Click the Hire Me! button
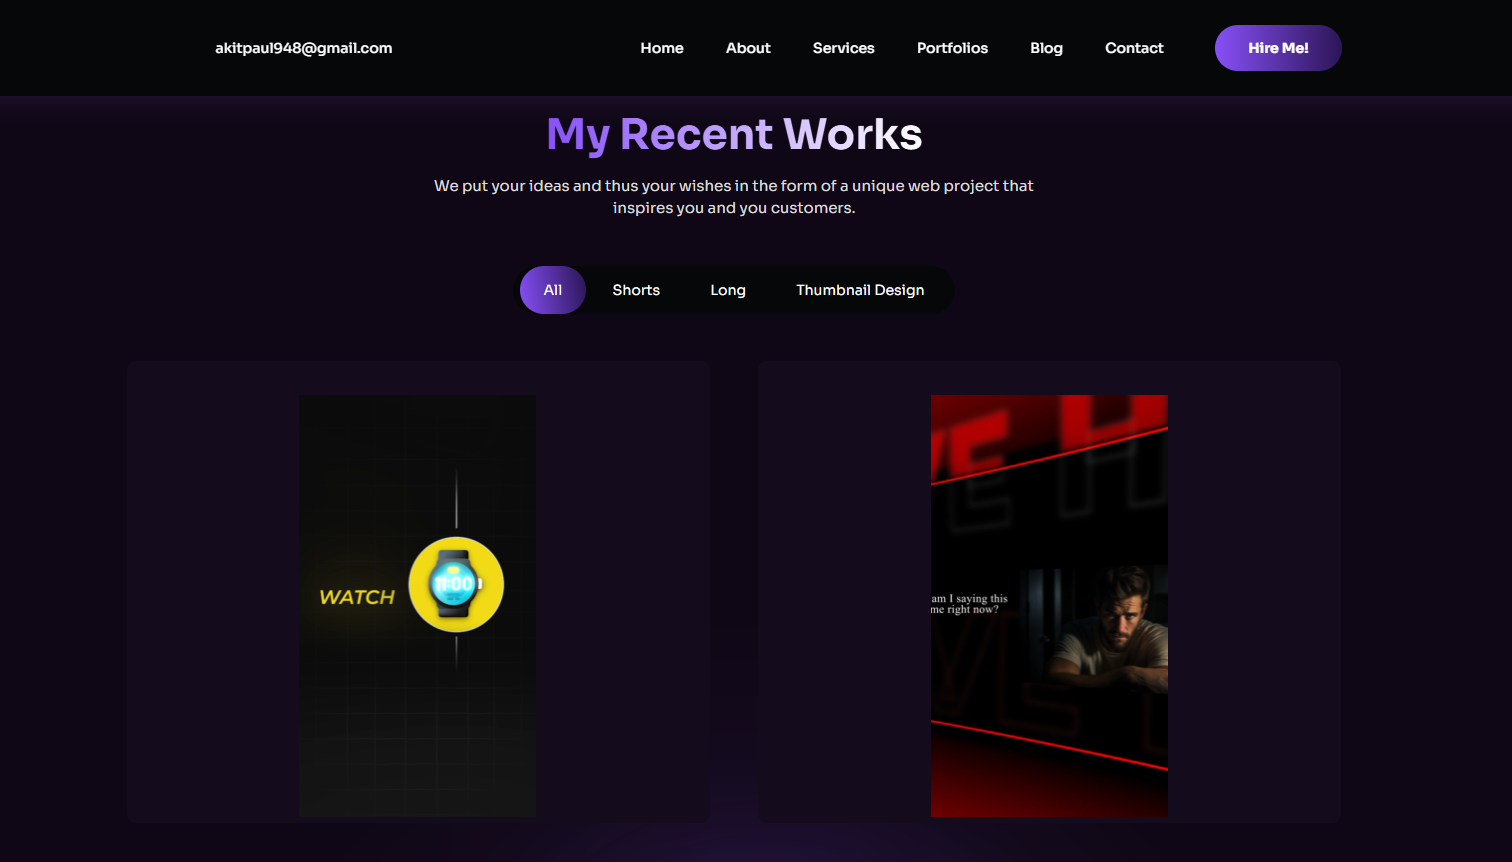 (x=1278, y=47)
